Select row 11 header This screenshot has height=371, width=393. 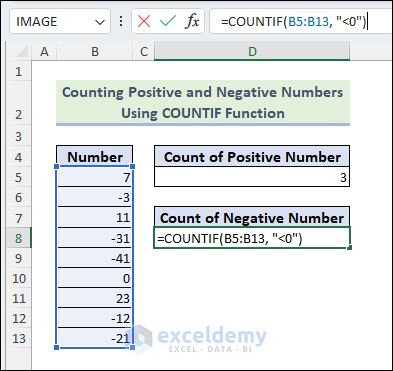tap(19, 298)
